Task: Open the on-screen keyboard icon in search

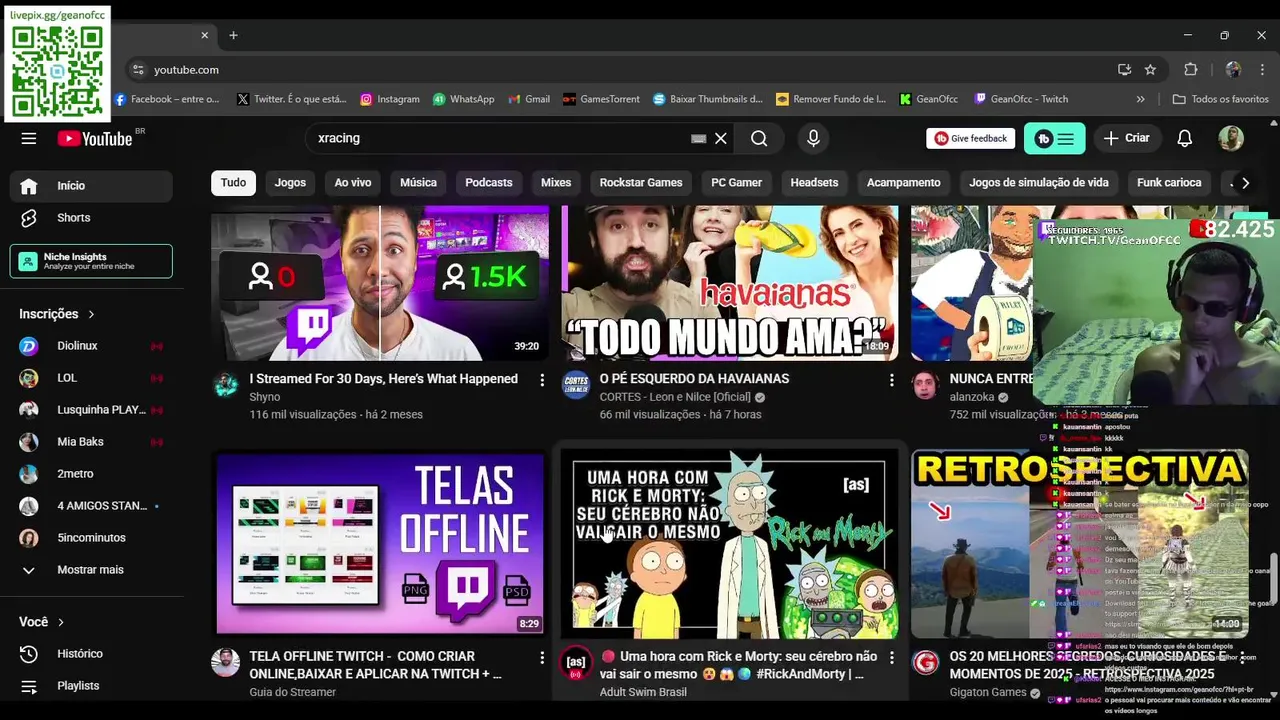Action: (698, 138)
